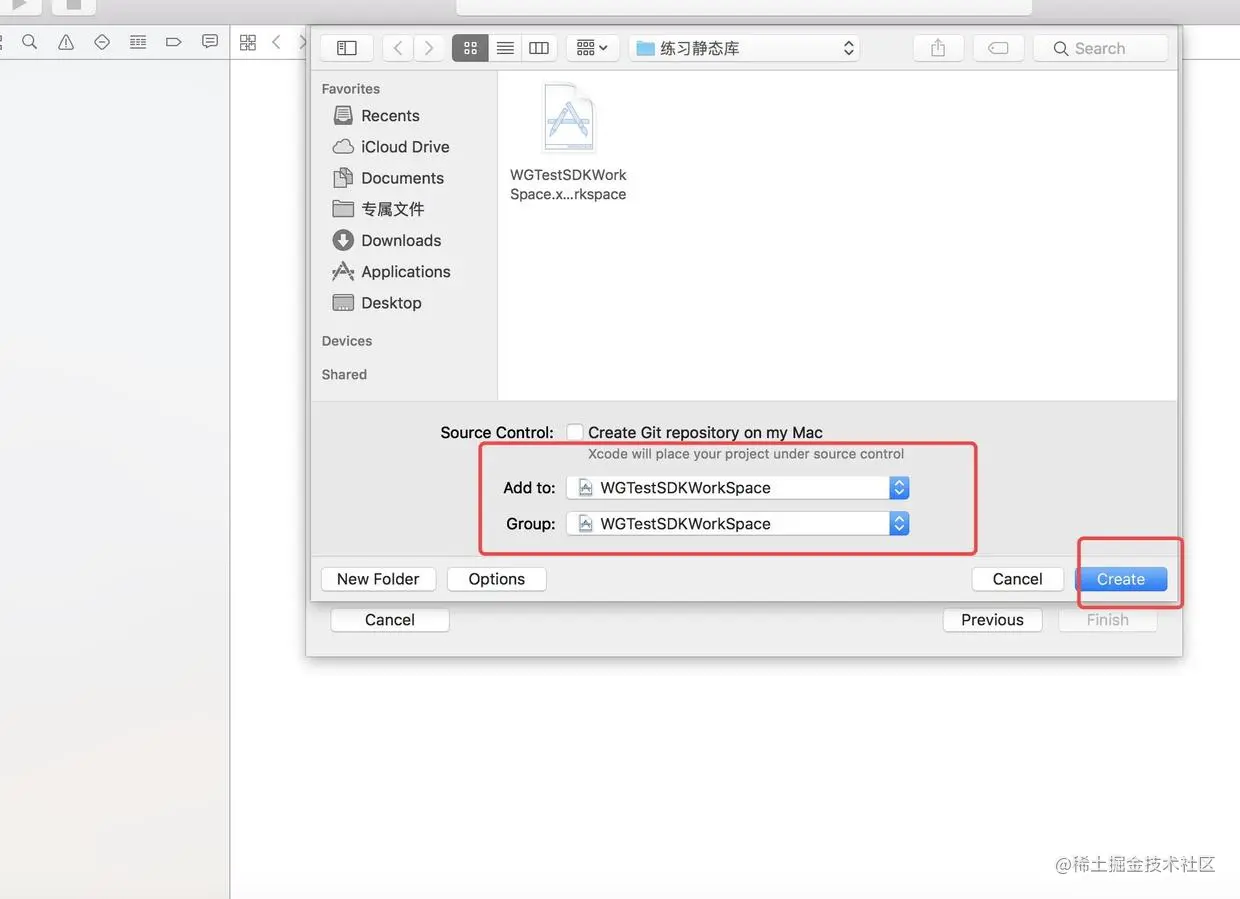Viewport: 1240px width, 899px height.
Task: Click the Options button
Action: click(497, 579)
